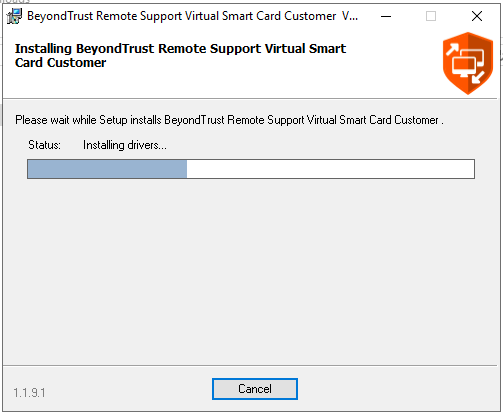Click the installer package icon in title bar
Viewport: 503px width, 414px height.
[x=14, y=16]
